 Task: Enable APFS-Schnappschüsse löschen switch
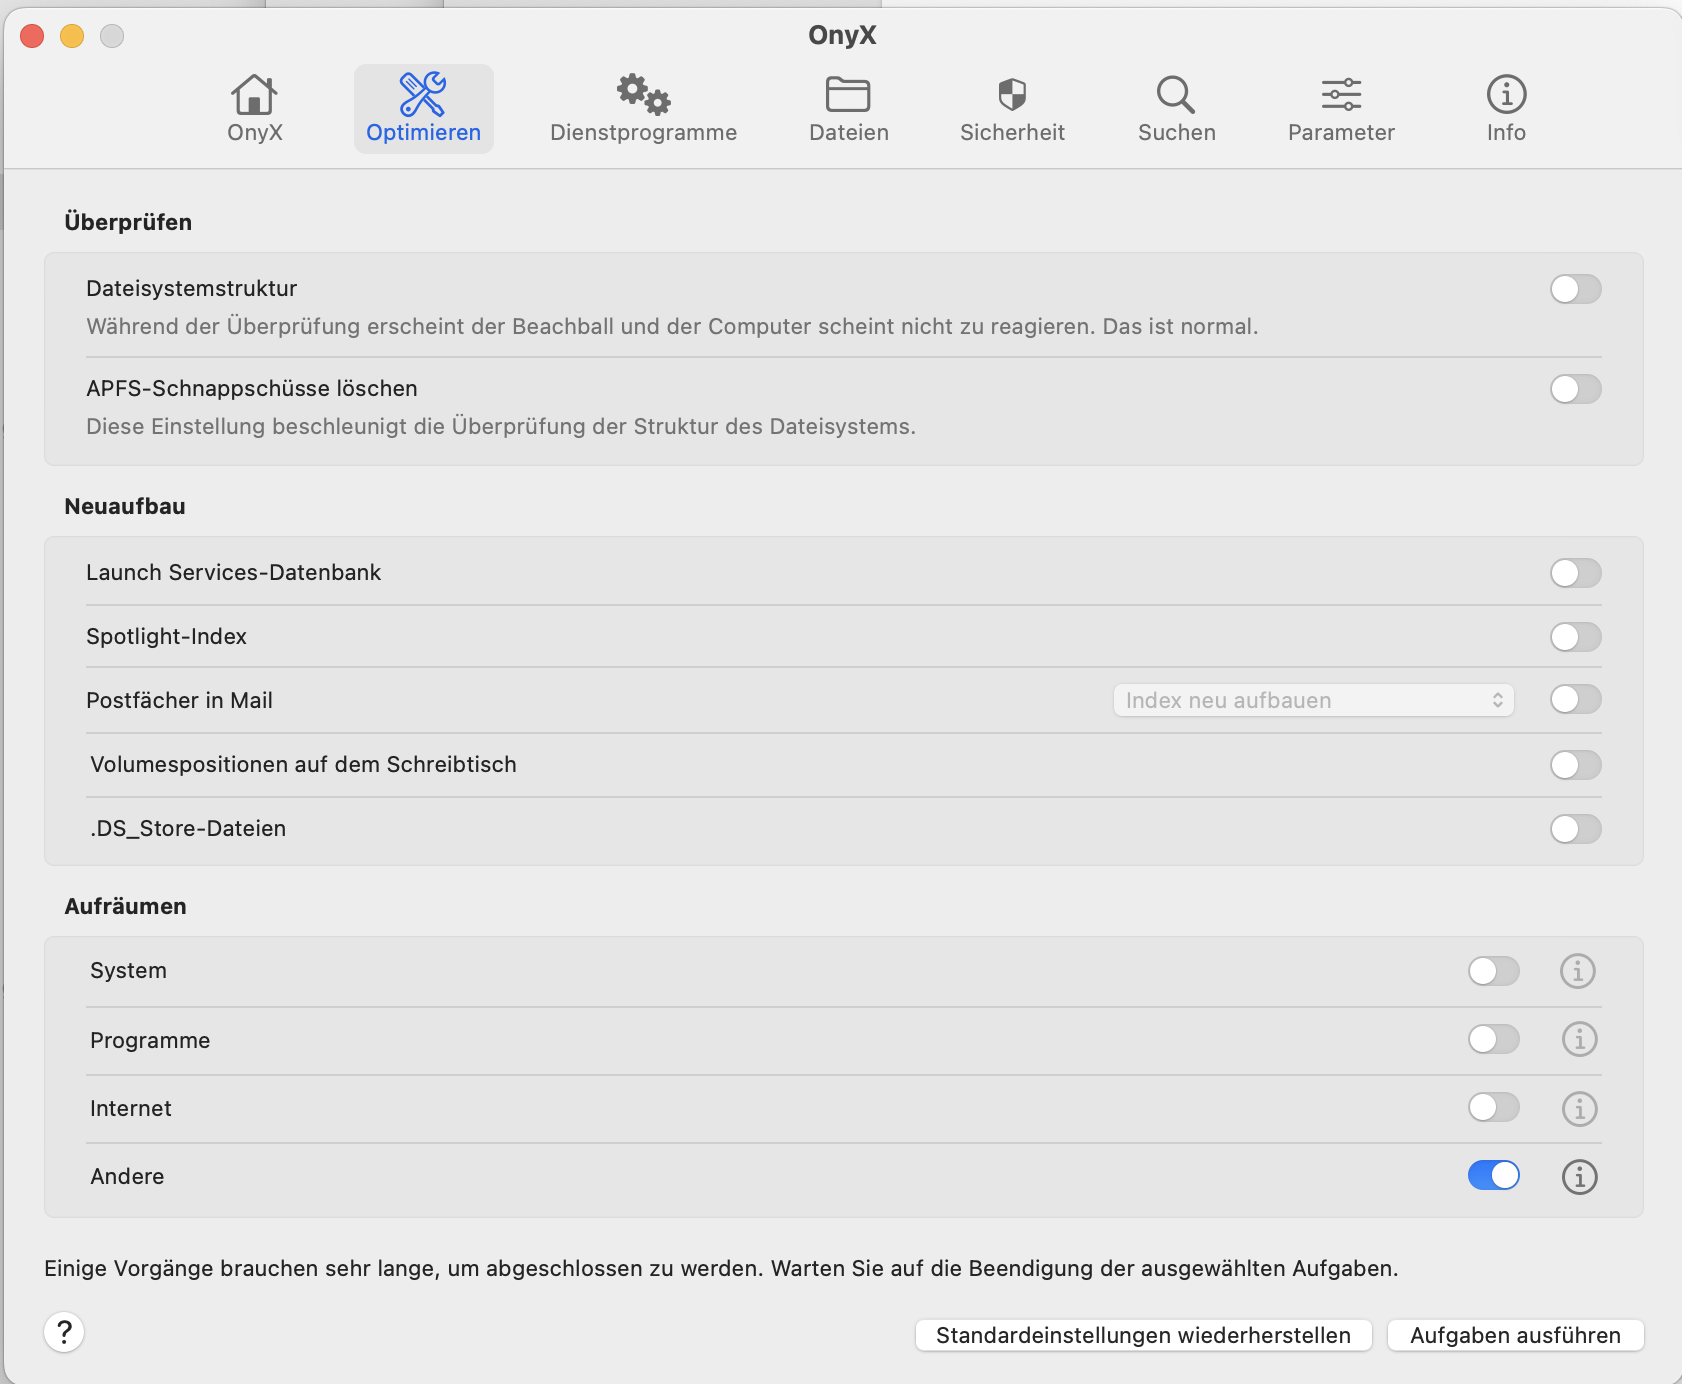(x=1576, y=389)
